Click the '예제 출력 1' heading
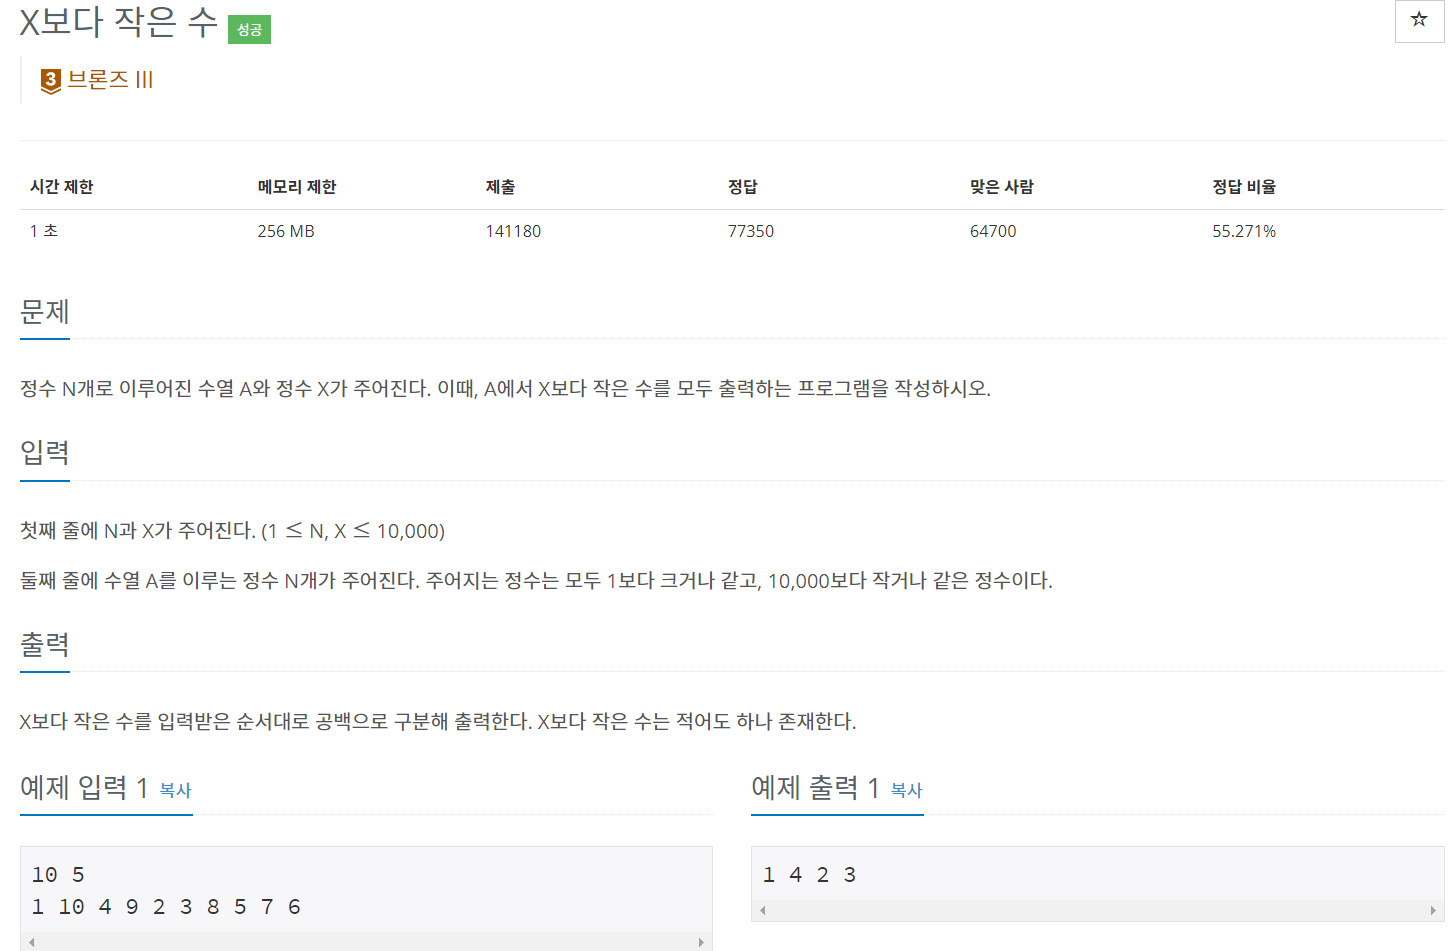The height and width of the screenshot is (951, 1450). (815, 788)
